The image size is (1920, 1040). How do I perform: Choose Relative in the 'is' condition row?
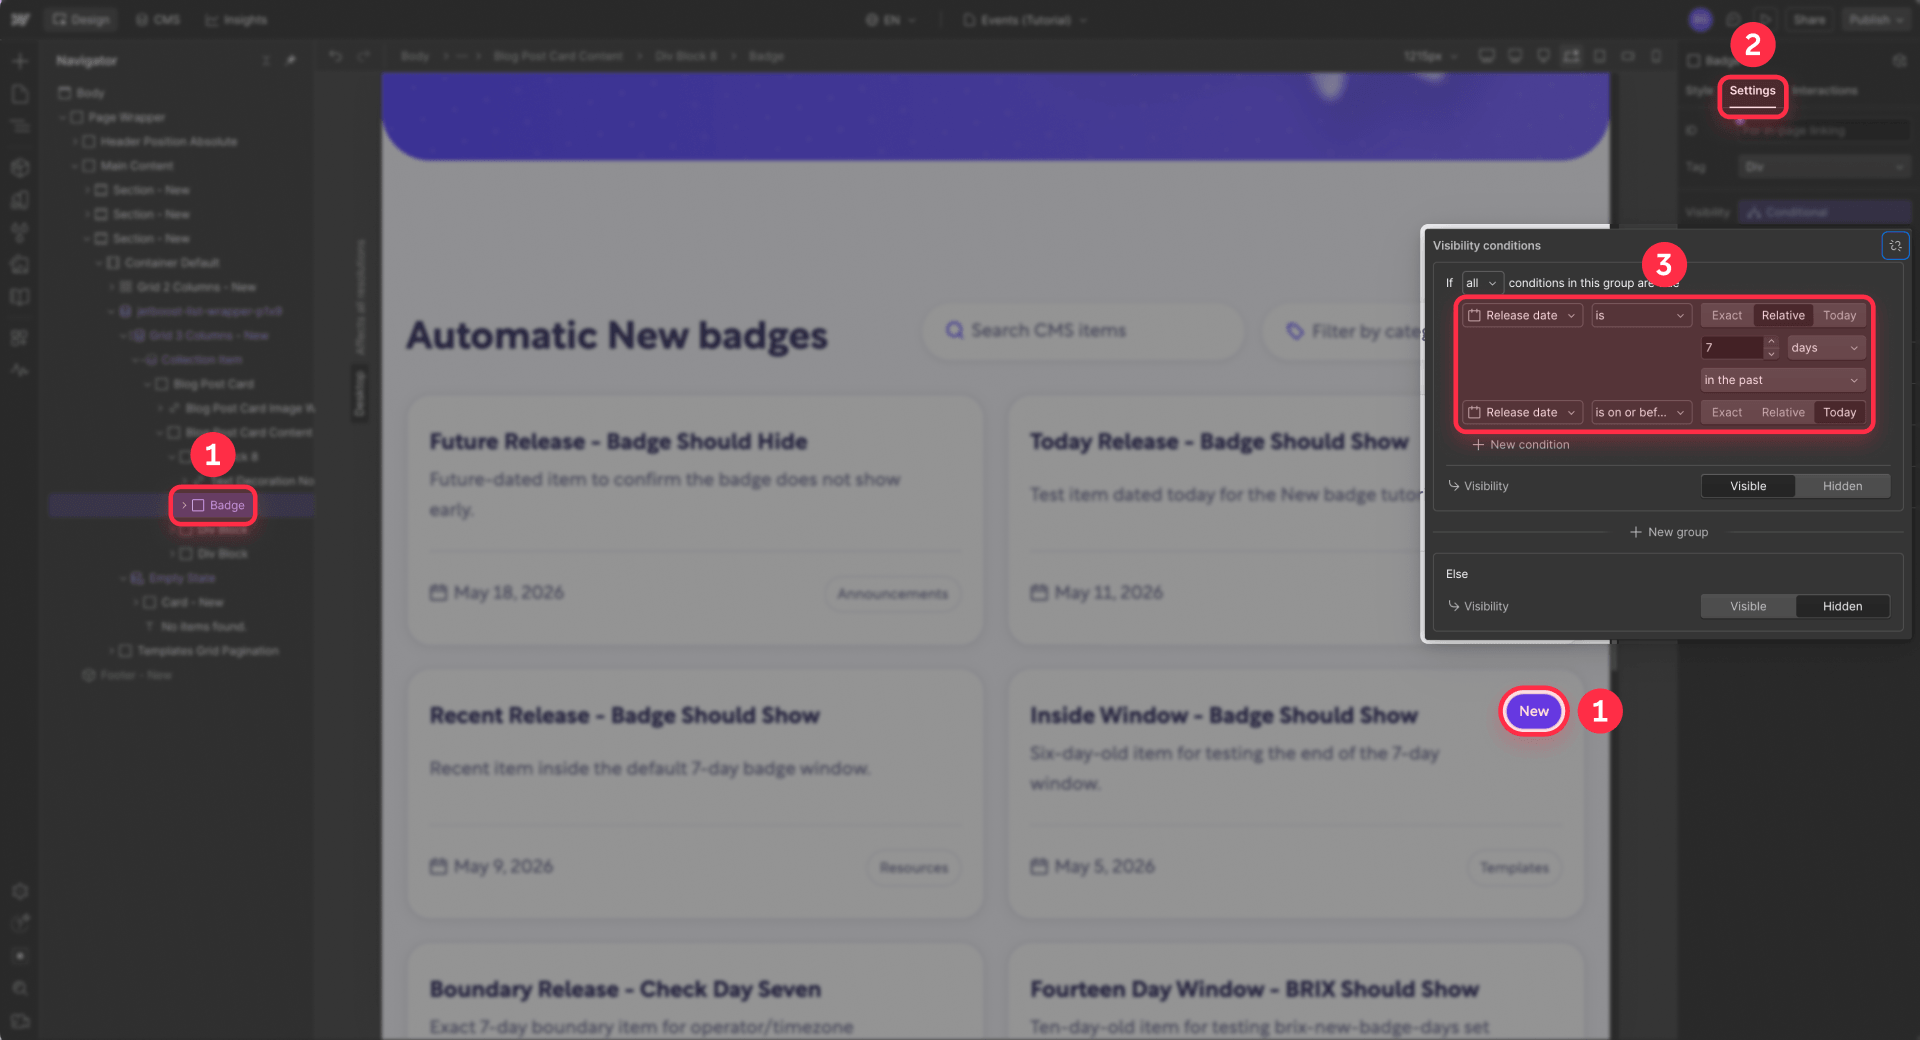coord(1783,315)
